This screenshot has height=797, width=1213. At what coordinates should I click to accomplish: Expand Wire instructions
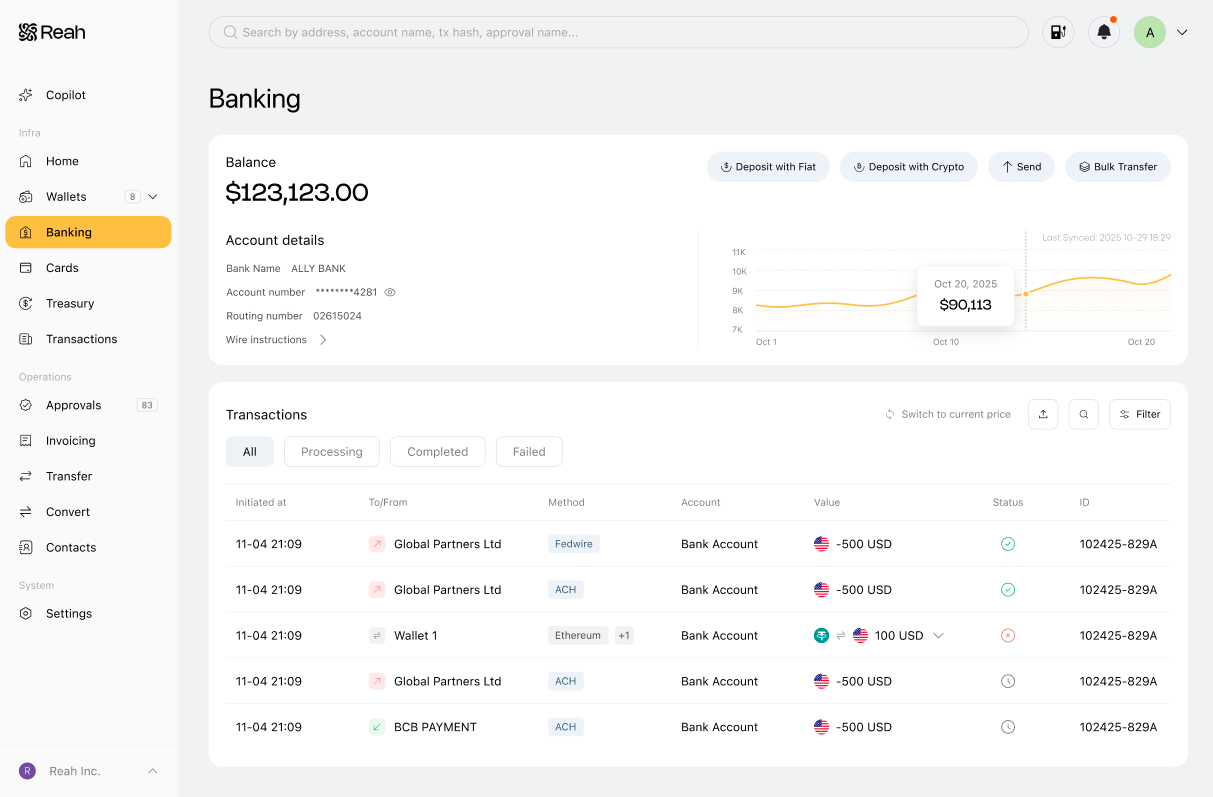pyautogui.click(x=277, y=340)
